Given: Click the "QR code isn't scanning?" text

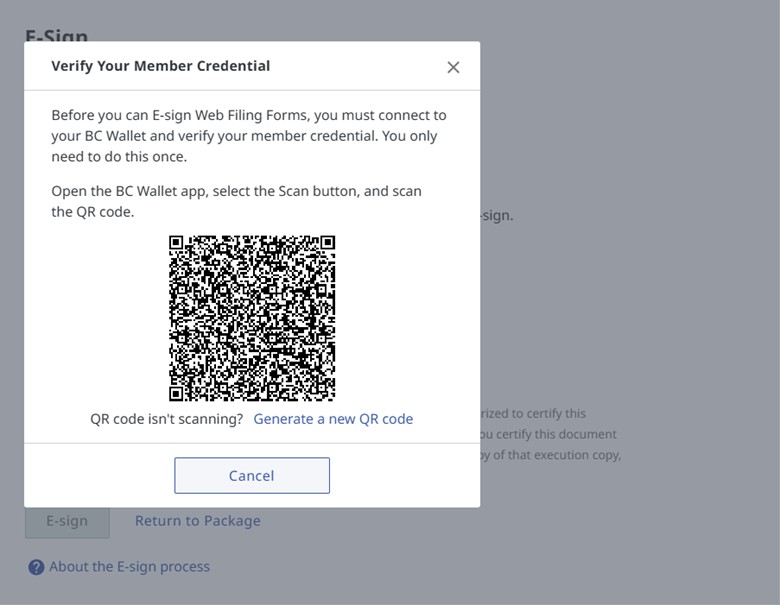Looking at the screenshot, I should tap(167, 419).
